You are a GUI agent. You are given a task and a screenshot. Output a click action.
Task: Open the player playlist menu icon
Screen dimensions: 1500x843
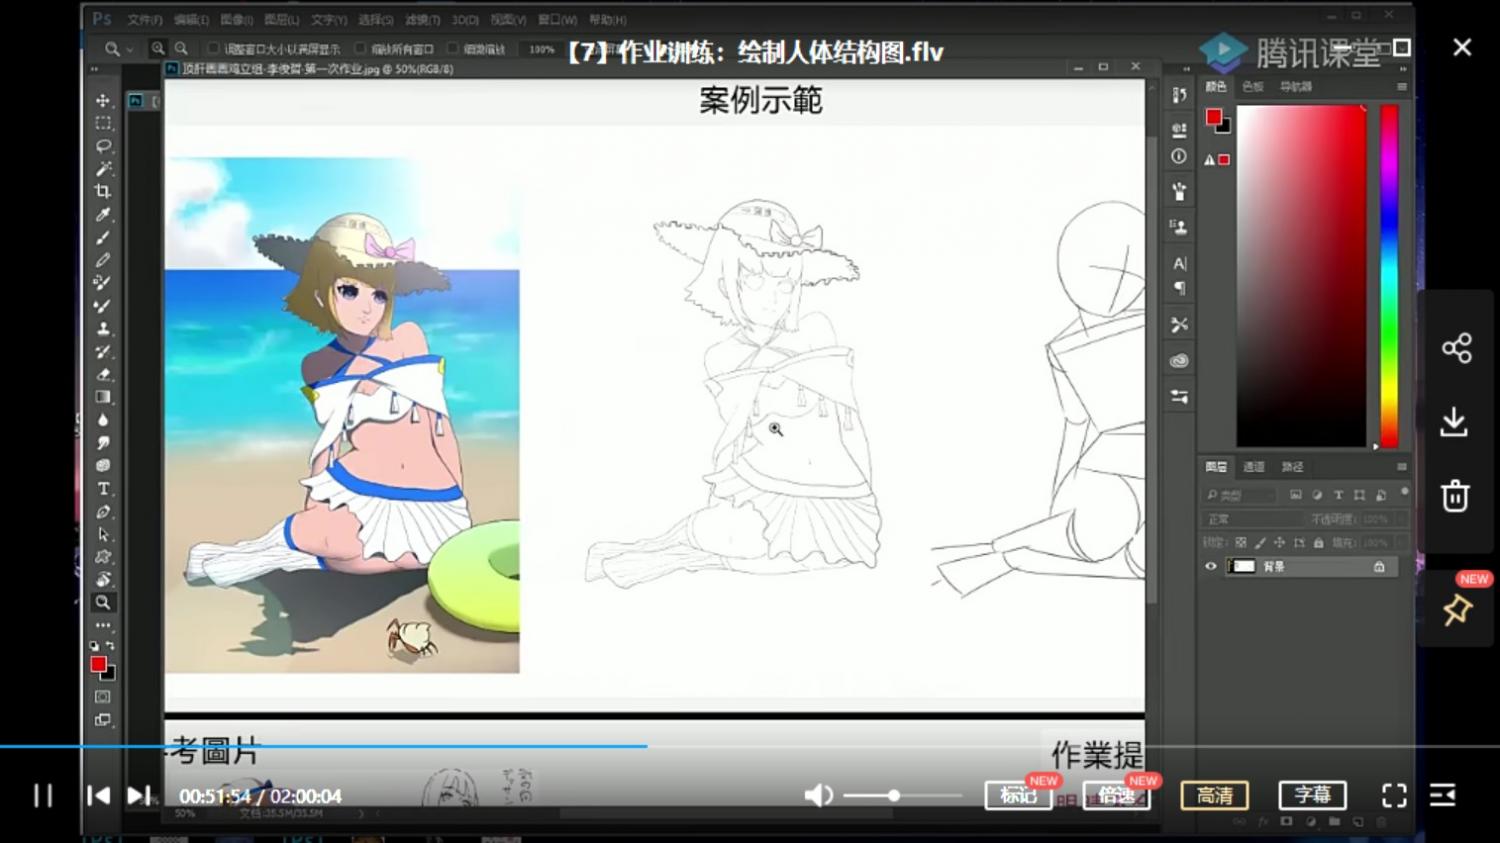(x=1442, y=795)
